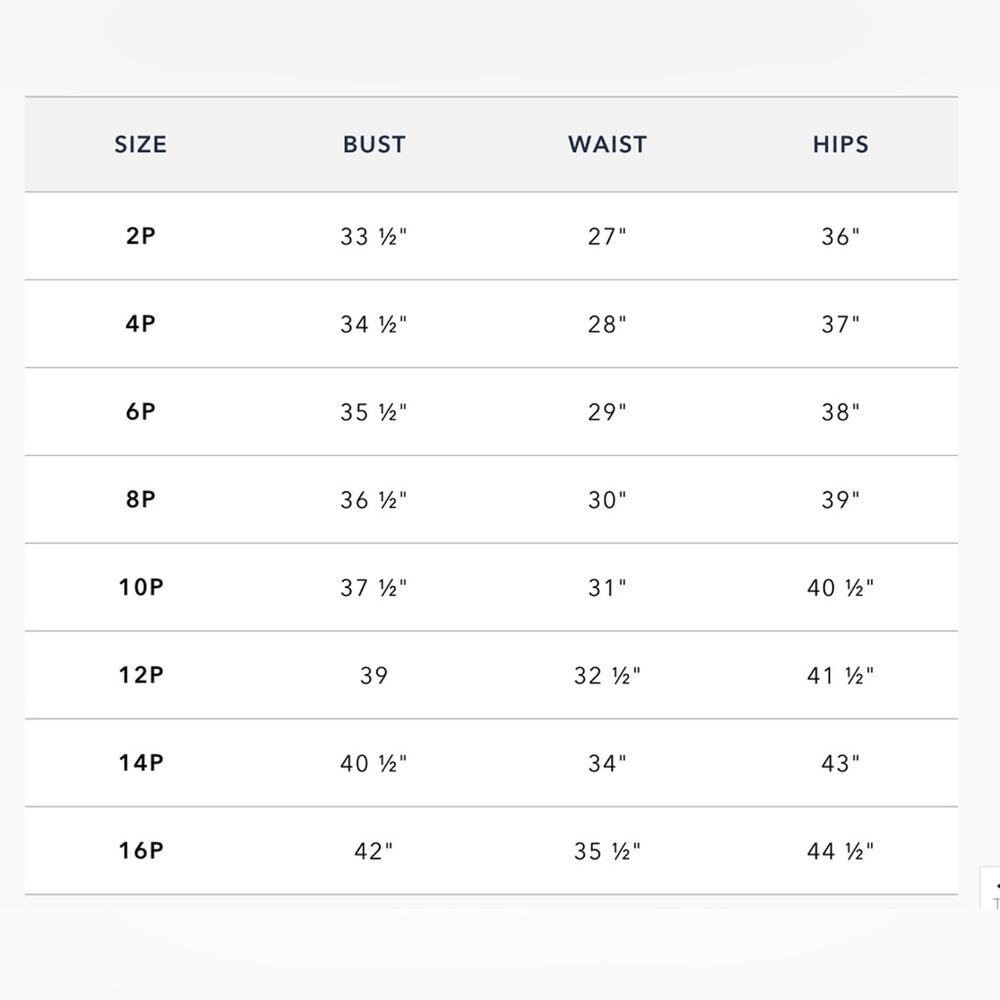Viewport: 1000px width, 1000px height.
Task: Click the SIZE column header
Action: click(140, 145)
